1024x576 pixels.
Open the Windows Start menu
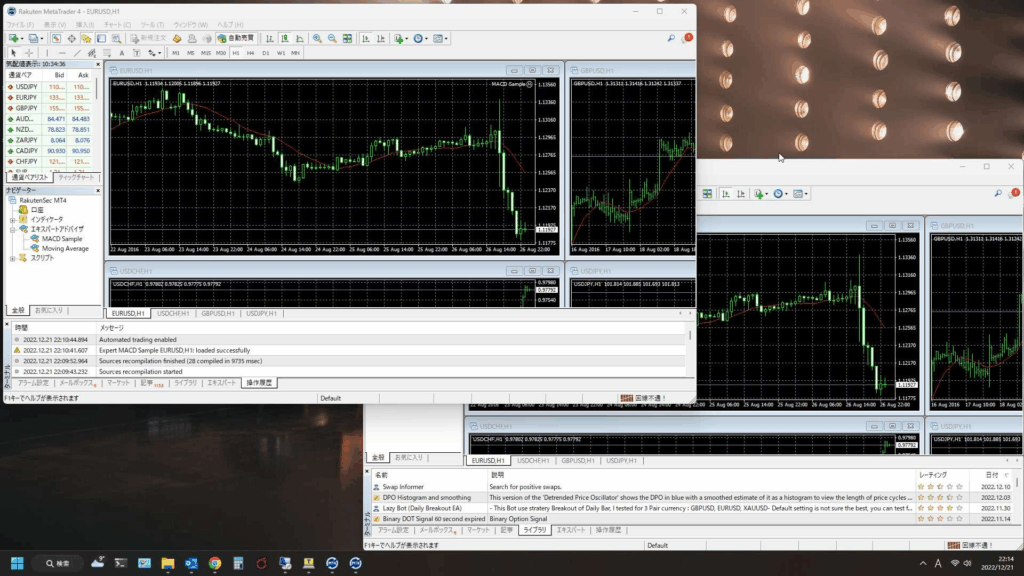click(17, 563)
